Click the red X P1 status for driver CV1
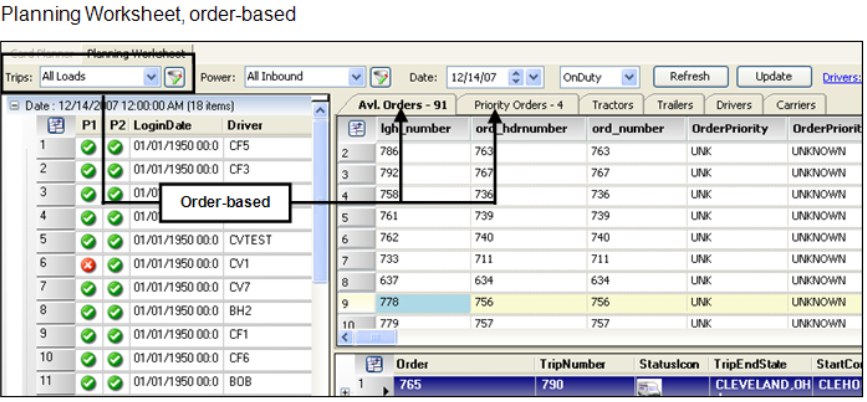 coord(88,265)
